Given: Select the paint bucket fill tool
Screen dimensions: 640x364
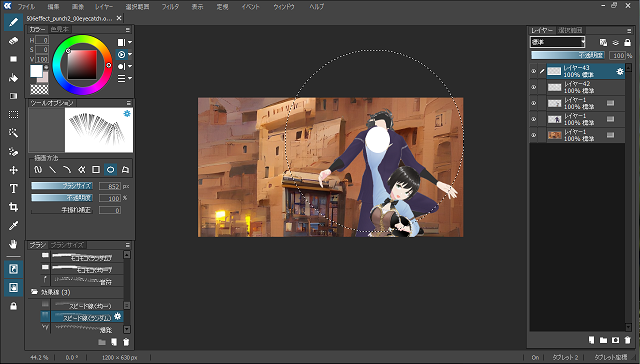Looking at the screenshot, I should click(13, 78).
